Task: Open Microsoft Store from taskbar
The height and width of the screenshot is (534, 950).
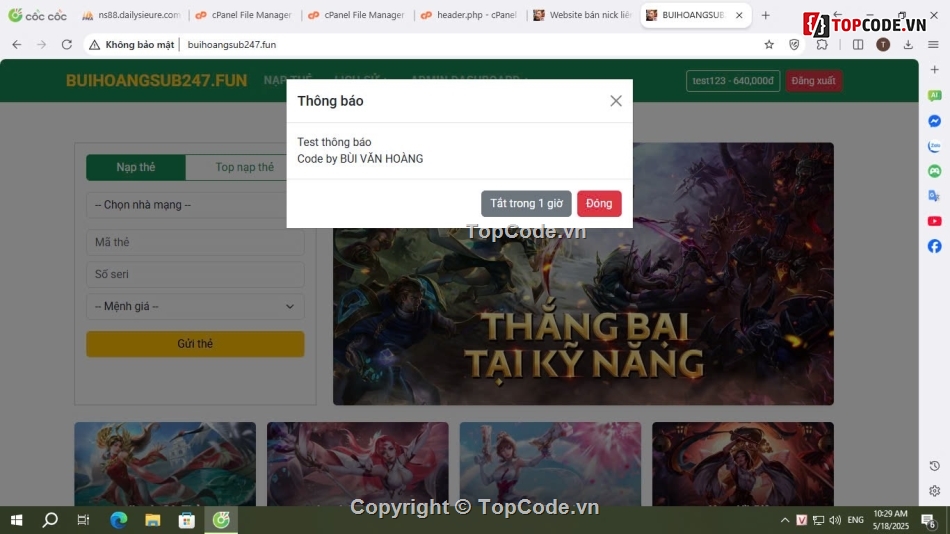Action: point(187,519)
